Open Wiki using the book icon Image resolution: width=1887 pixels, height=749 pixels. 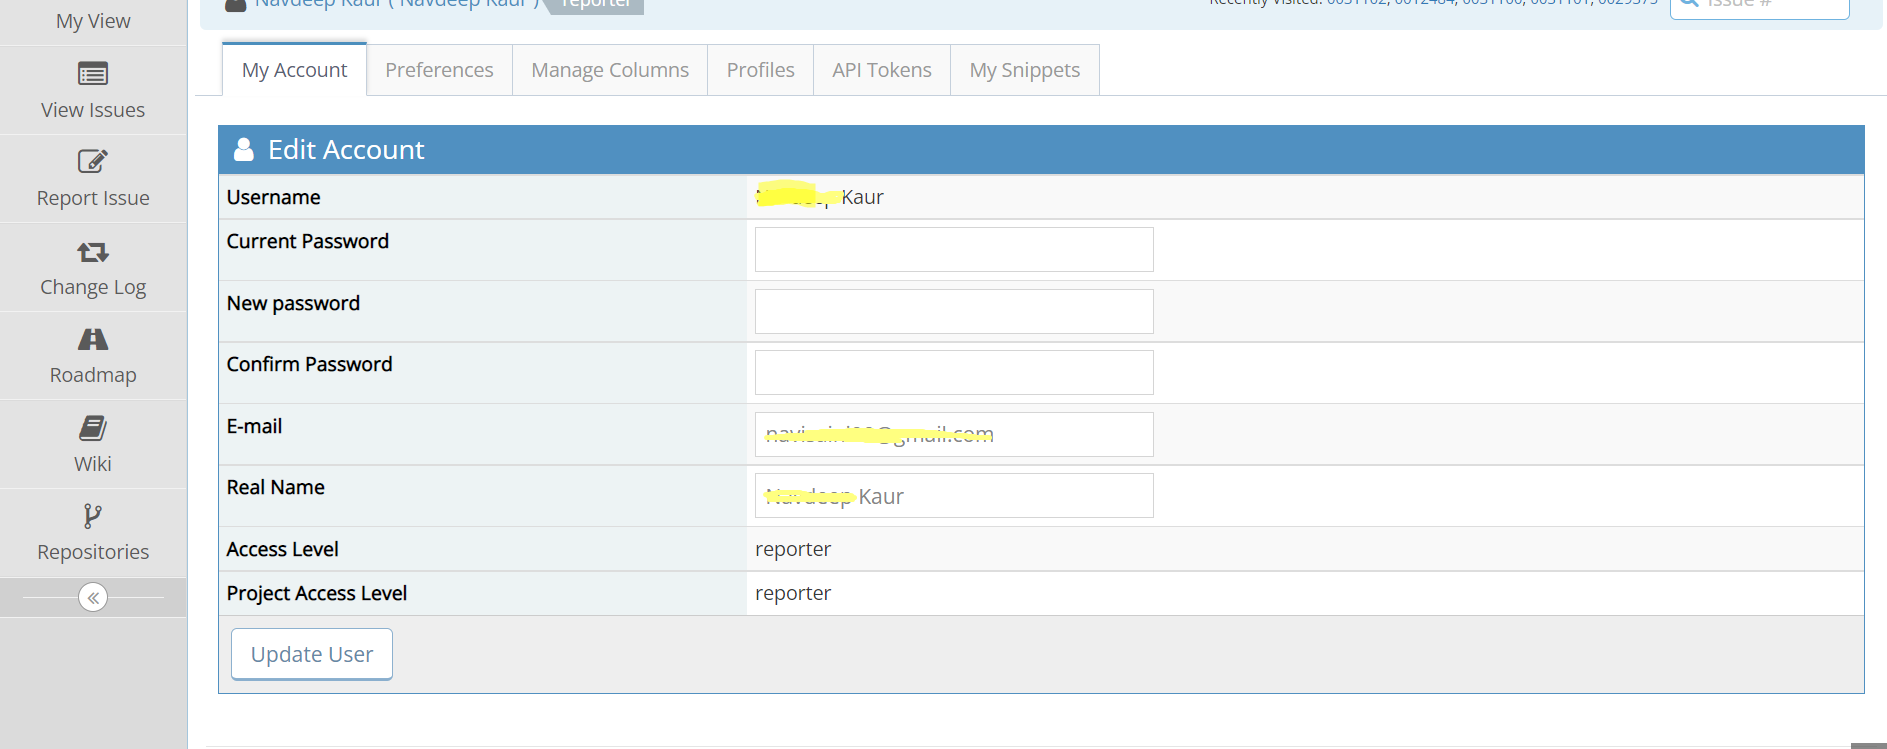click(93, 428)
